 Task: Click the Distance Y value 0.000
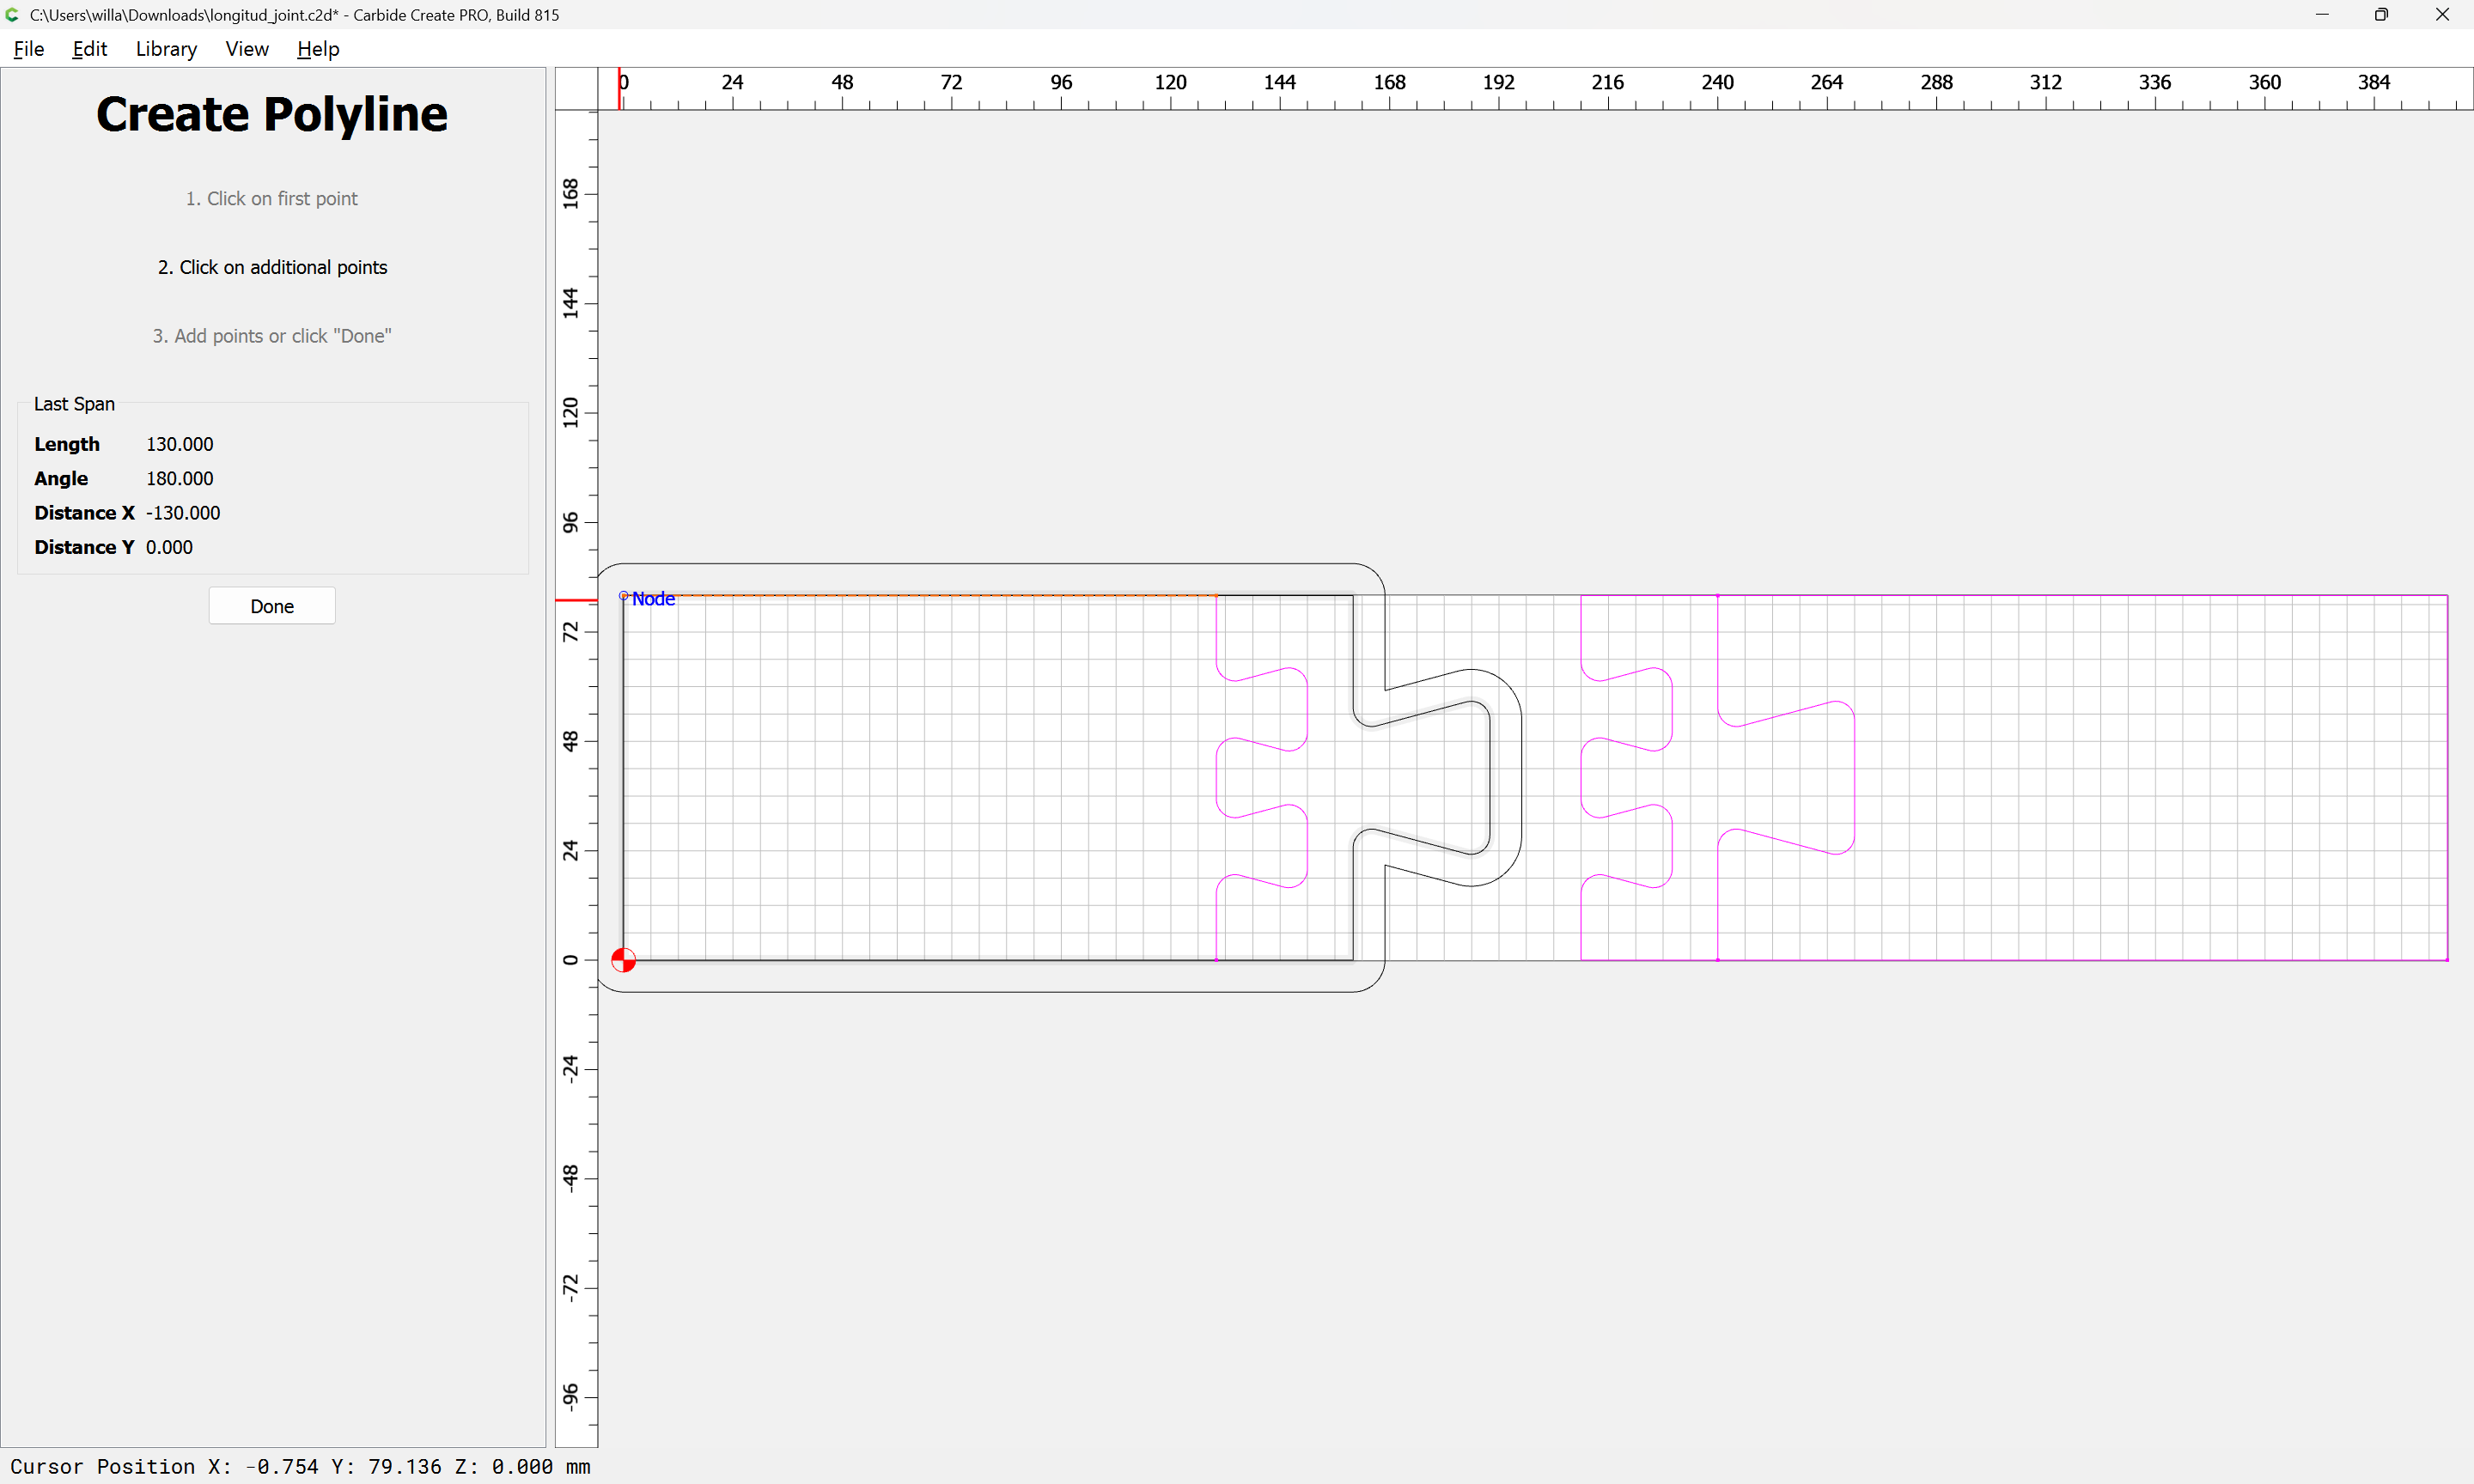click(169, 547)
